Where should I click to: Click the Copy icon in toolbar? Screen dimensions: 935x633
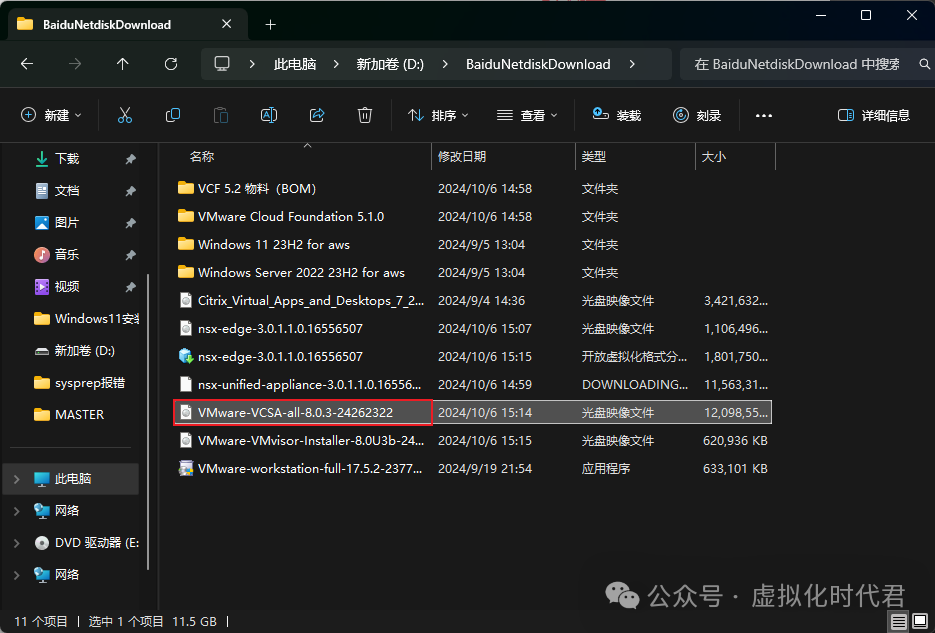point(173,115)
